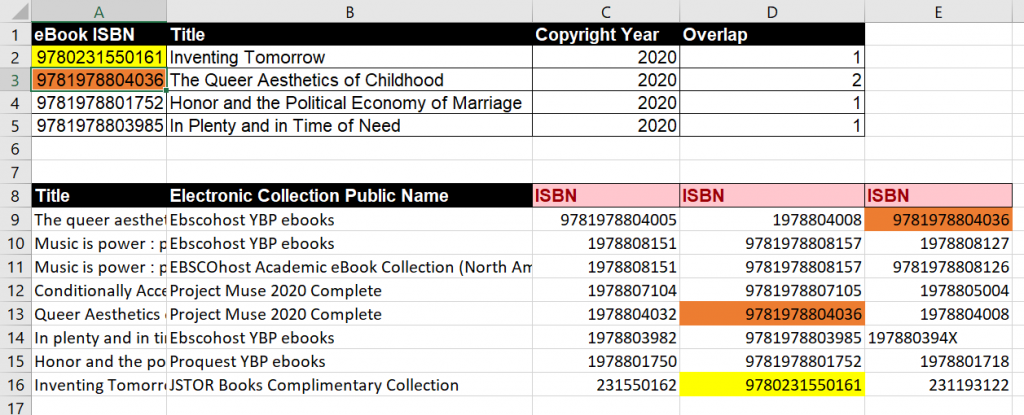The image size is (1024, 415).
Task: Click row 16 header
Action: tap(15, 385)
